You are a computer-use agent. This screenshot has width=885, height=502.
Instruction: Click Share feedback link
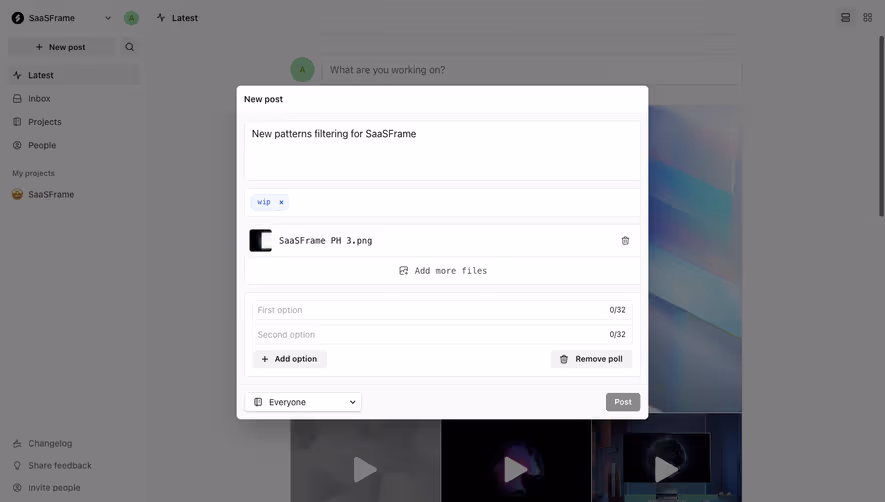click(60, 465)
